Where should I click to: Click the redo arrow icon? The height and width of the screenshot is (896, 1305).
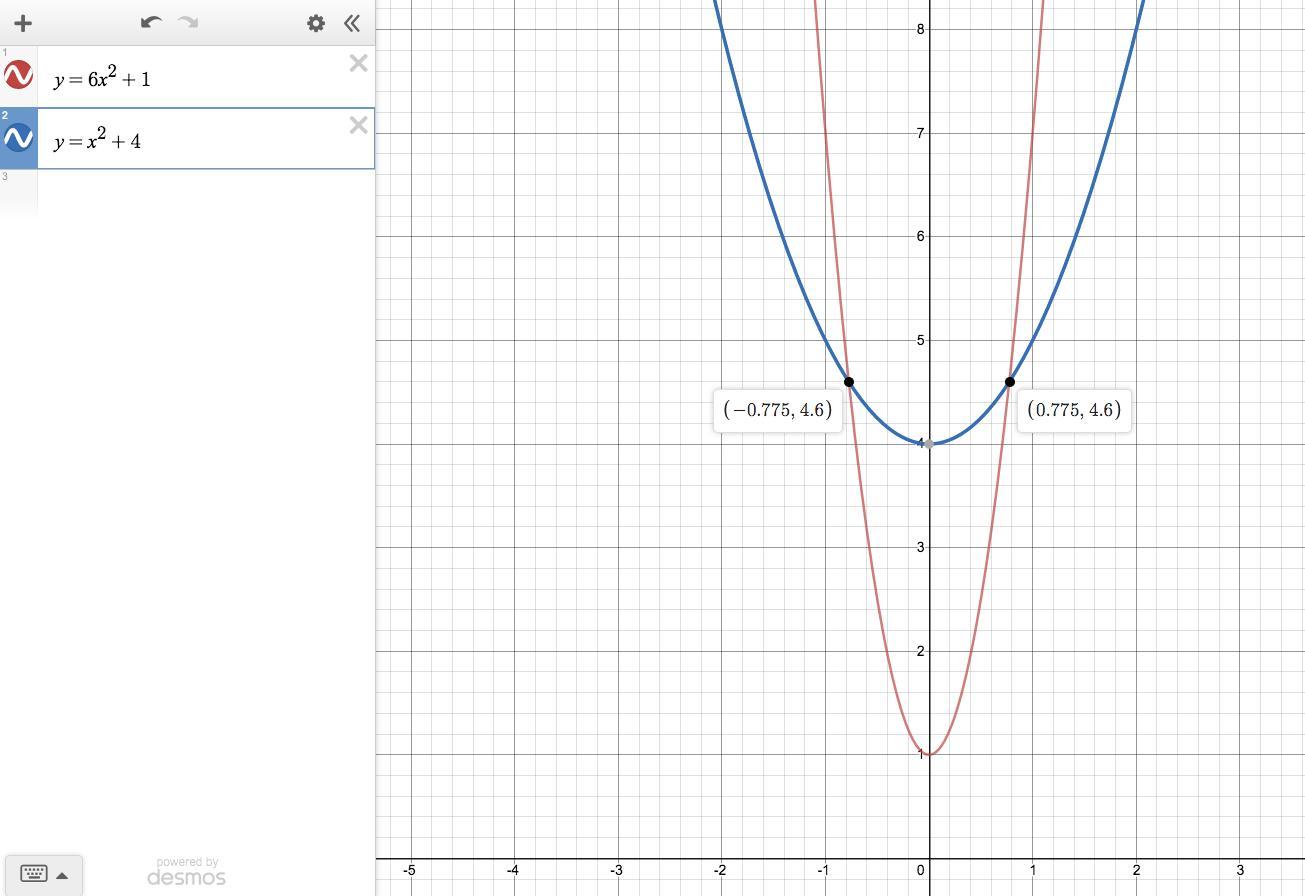click(187, 22)
